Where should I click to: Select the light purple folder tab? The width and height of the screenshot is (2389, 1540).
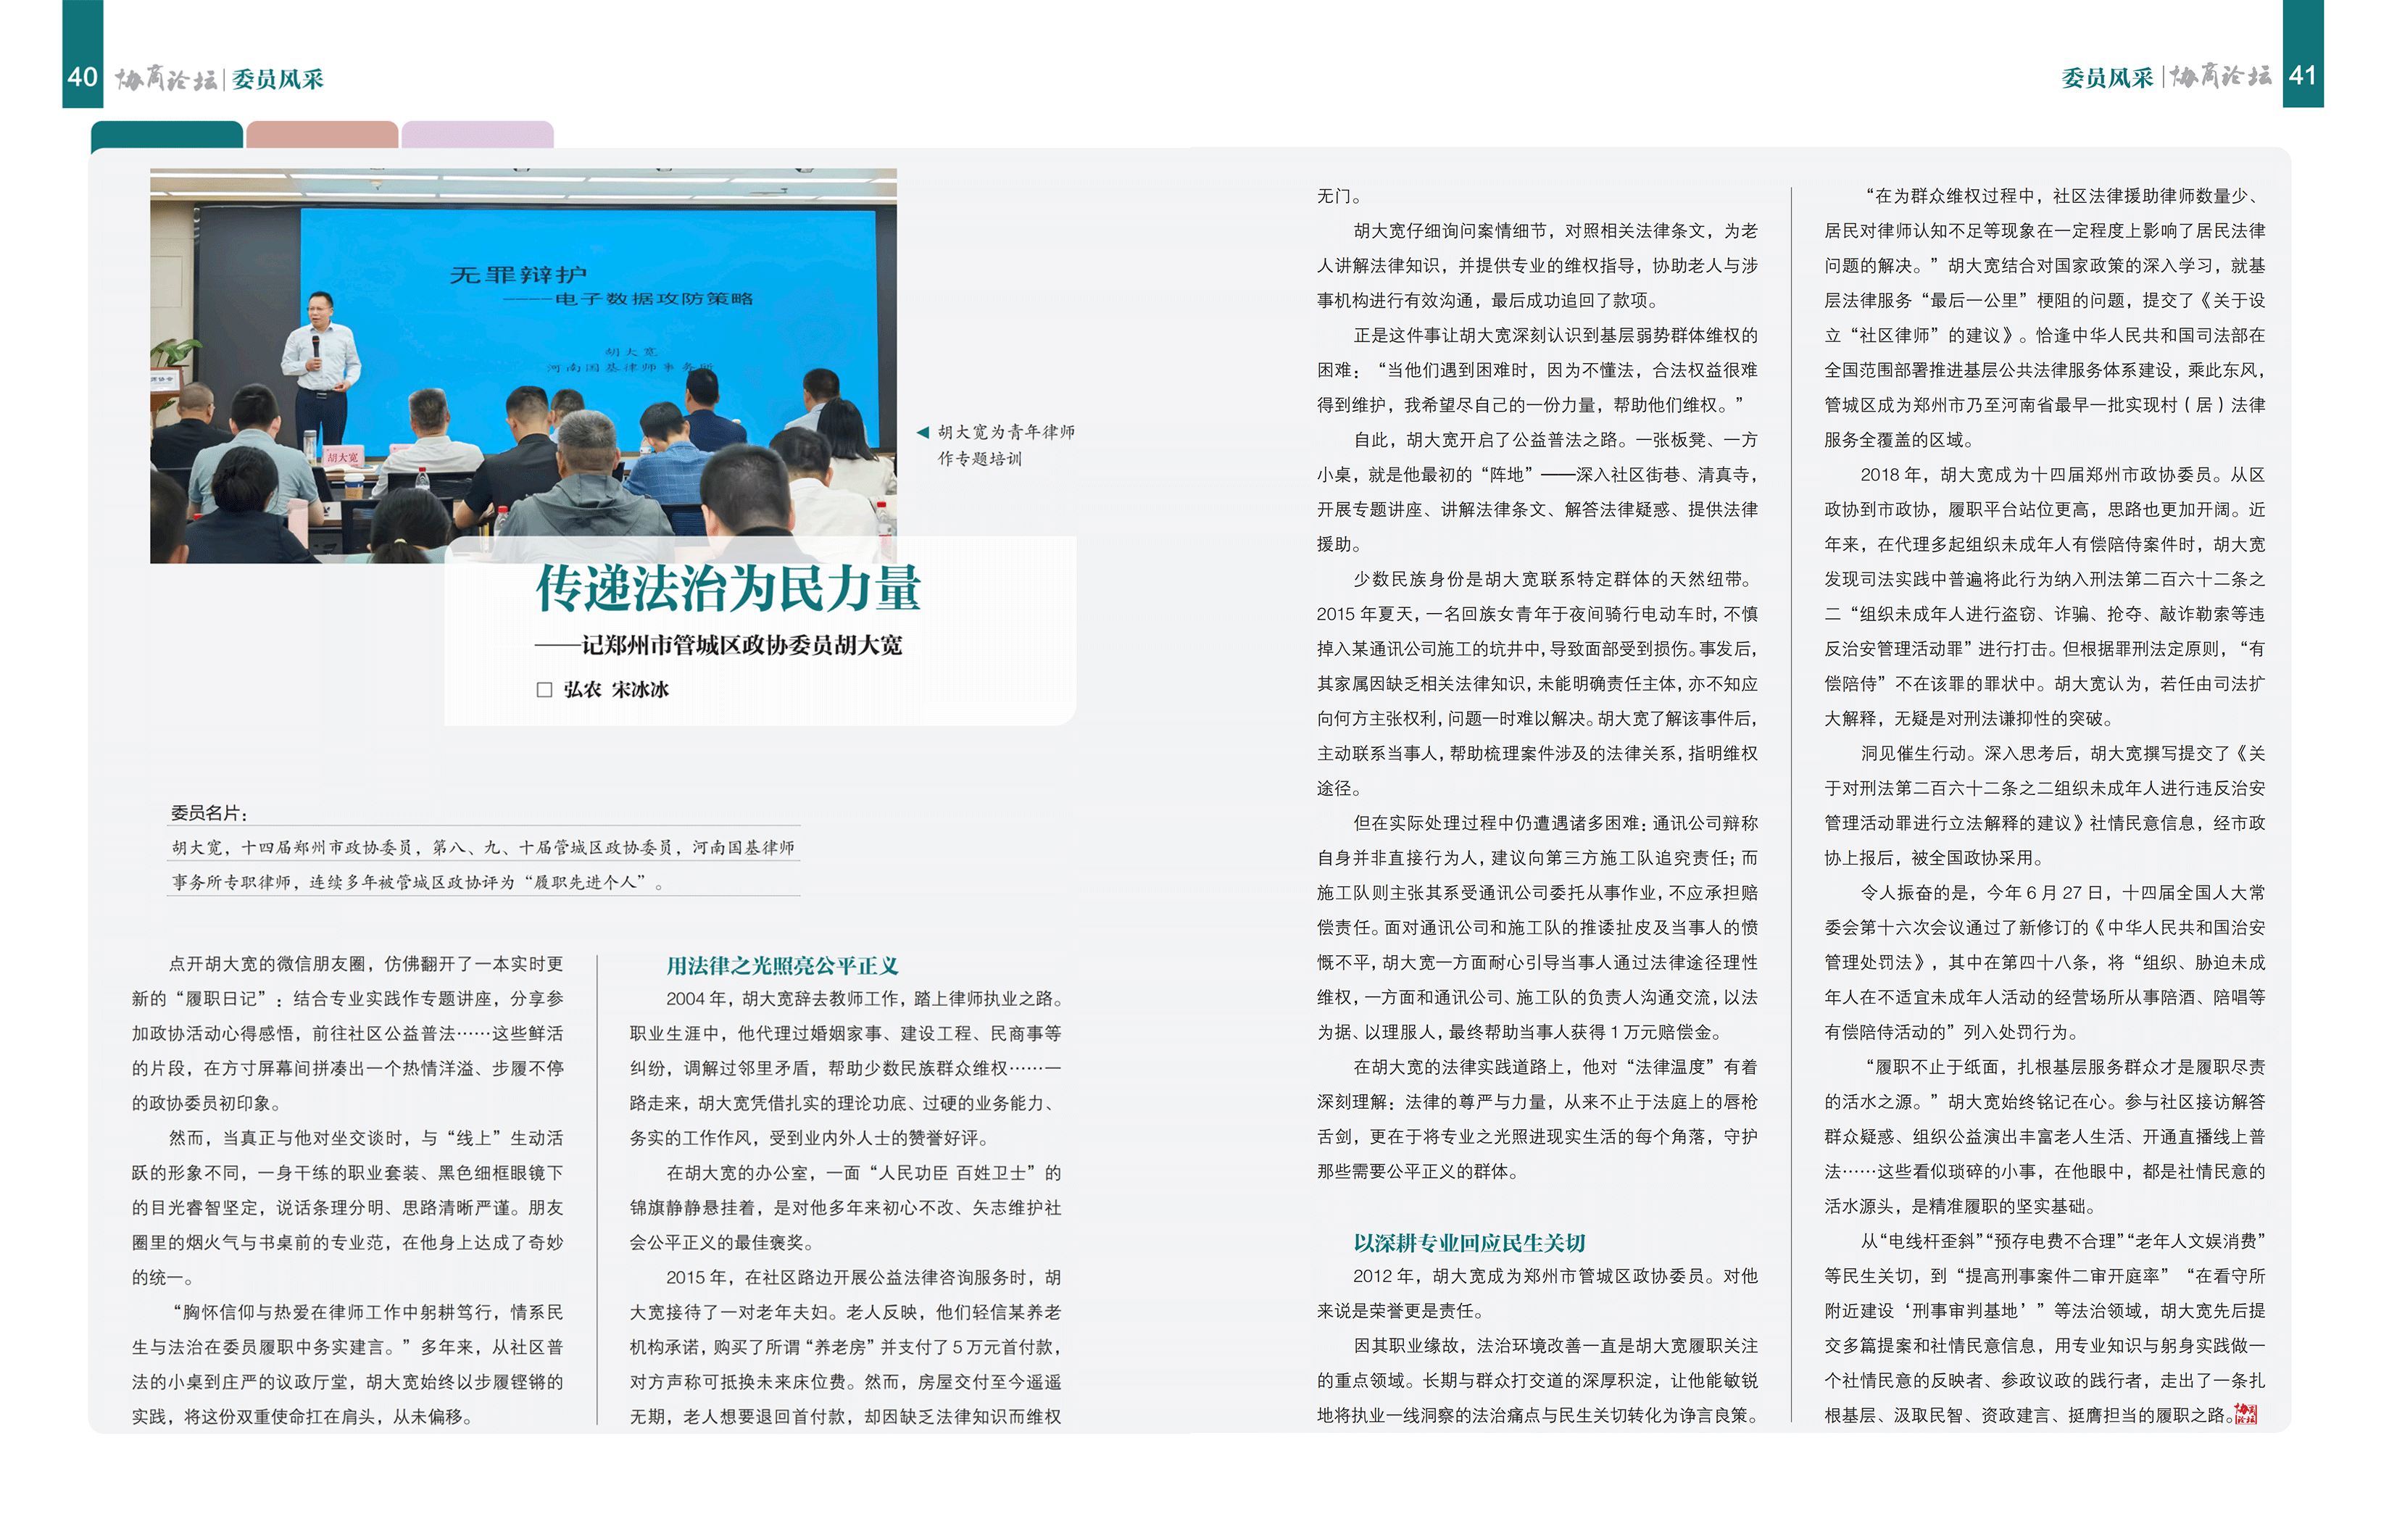tap(477, 135)
